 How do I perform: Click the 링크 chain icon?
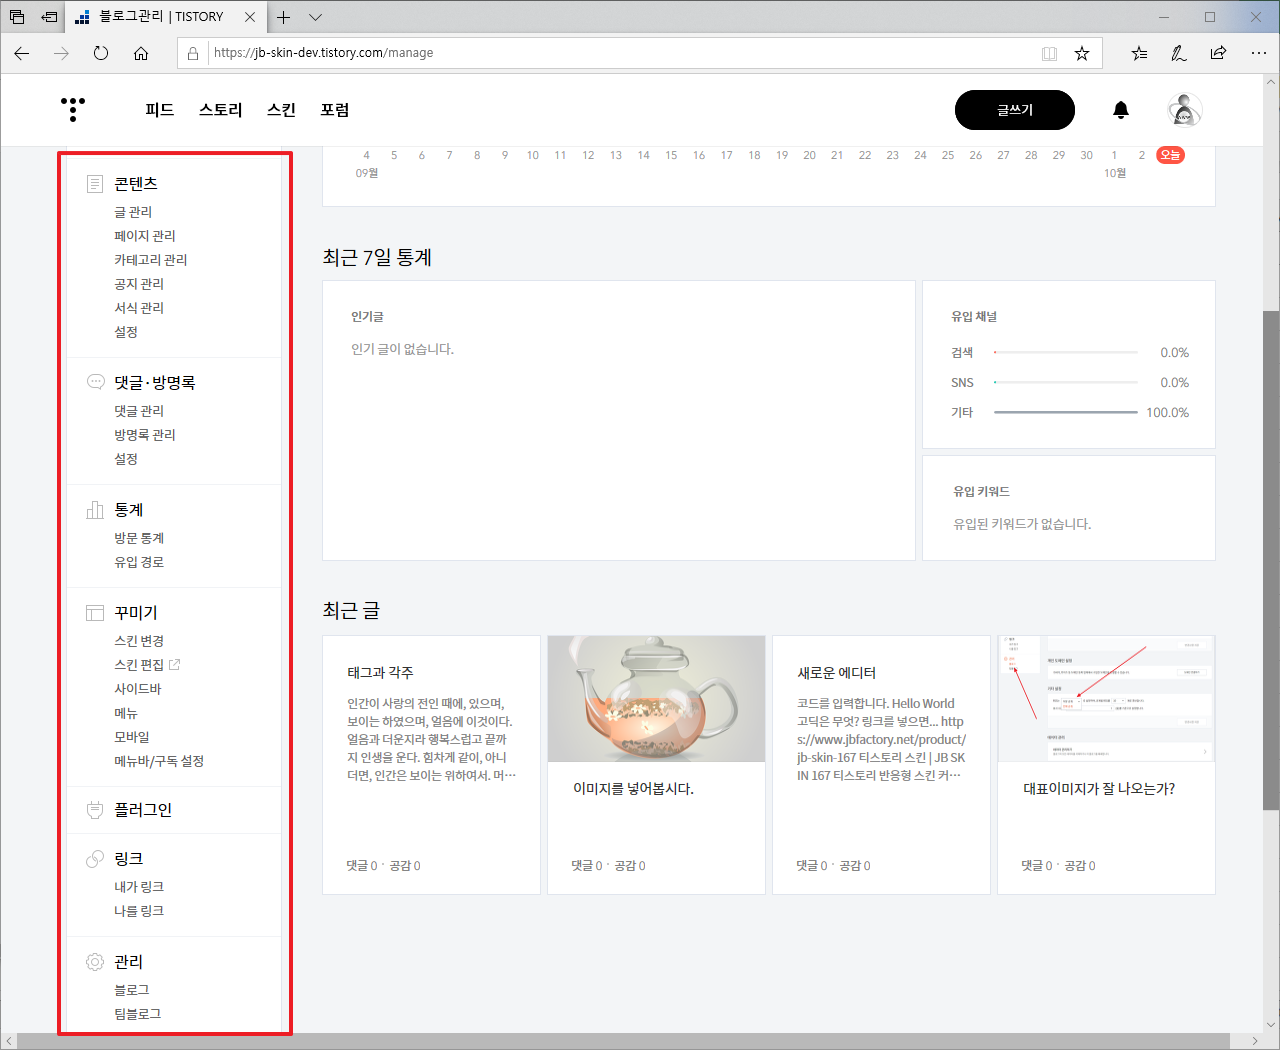(x=95, y=859)
